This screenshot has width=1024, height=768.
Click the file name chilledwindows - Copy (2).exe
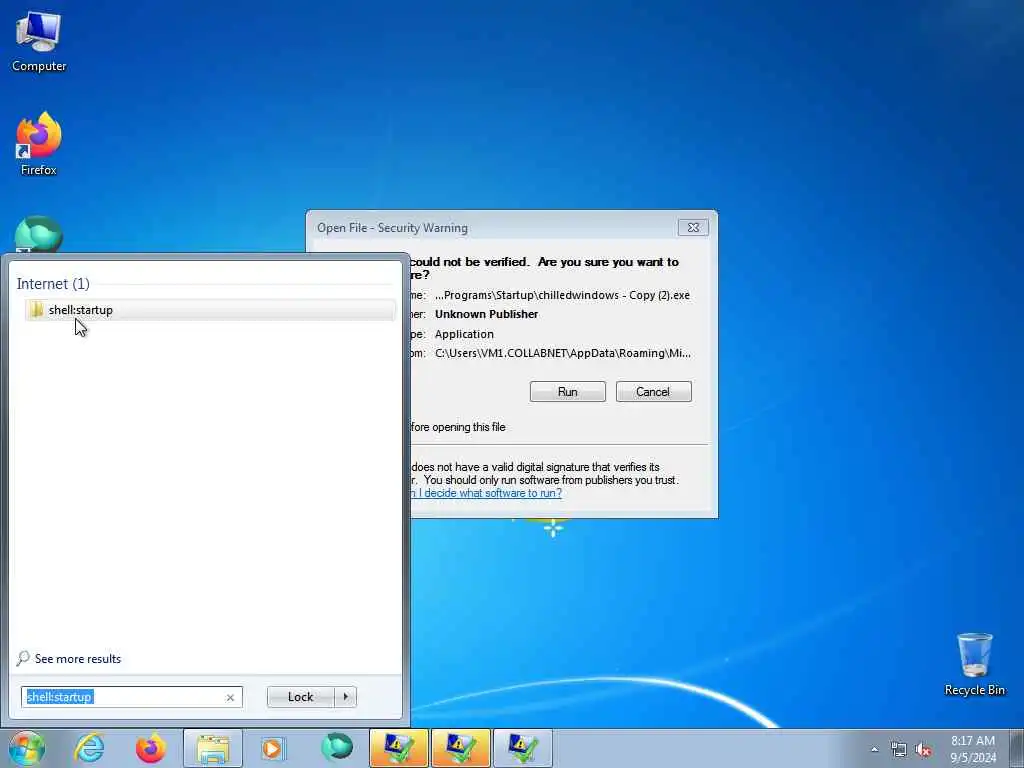click(x=562, y=295)
